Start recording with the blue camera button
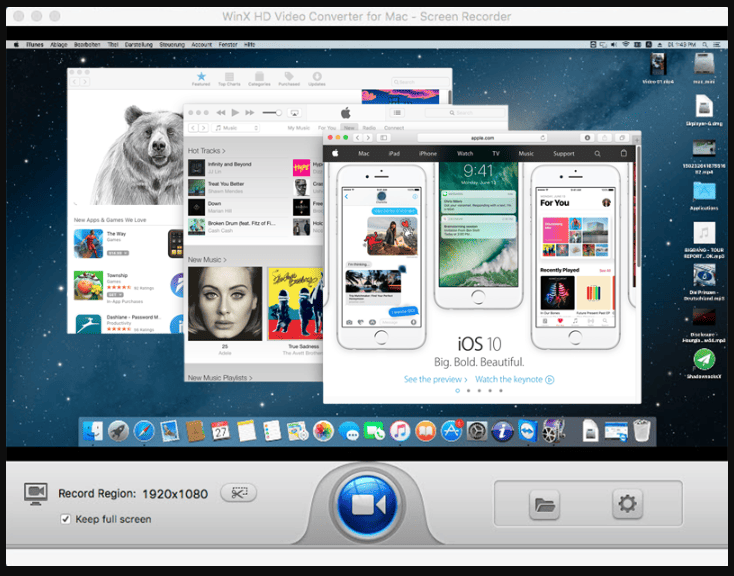This screenshot has height=576, width=734. tap(367, 505)
